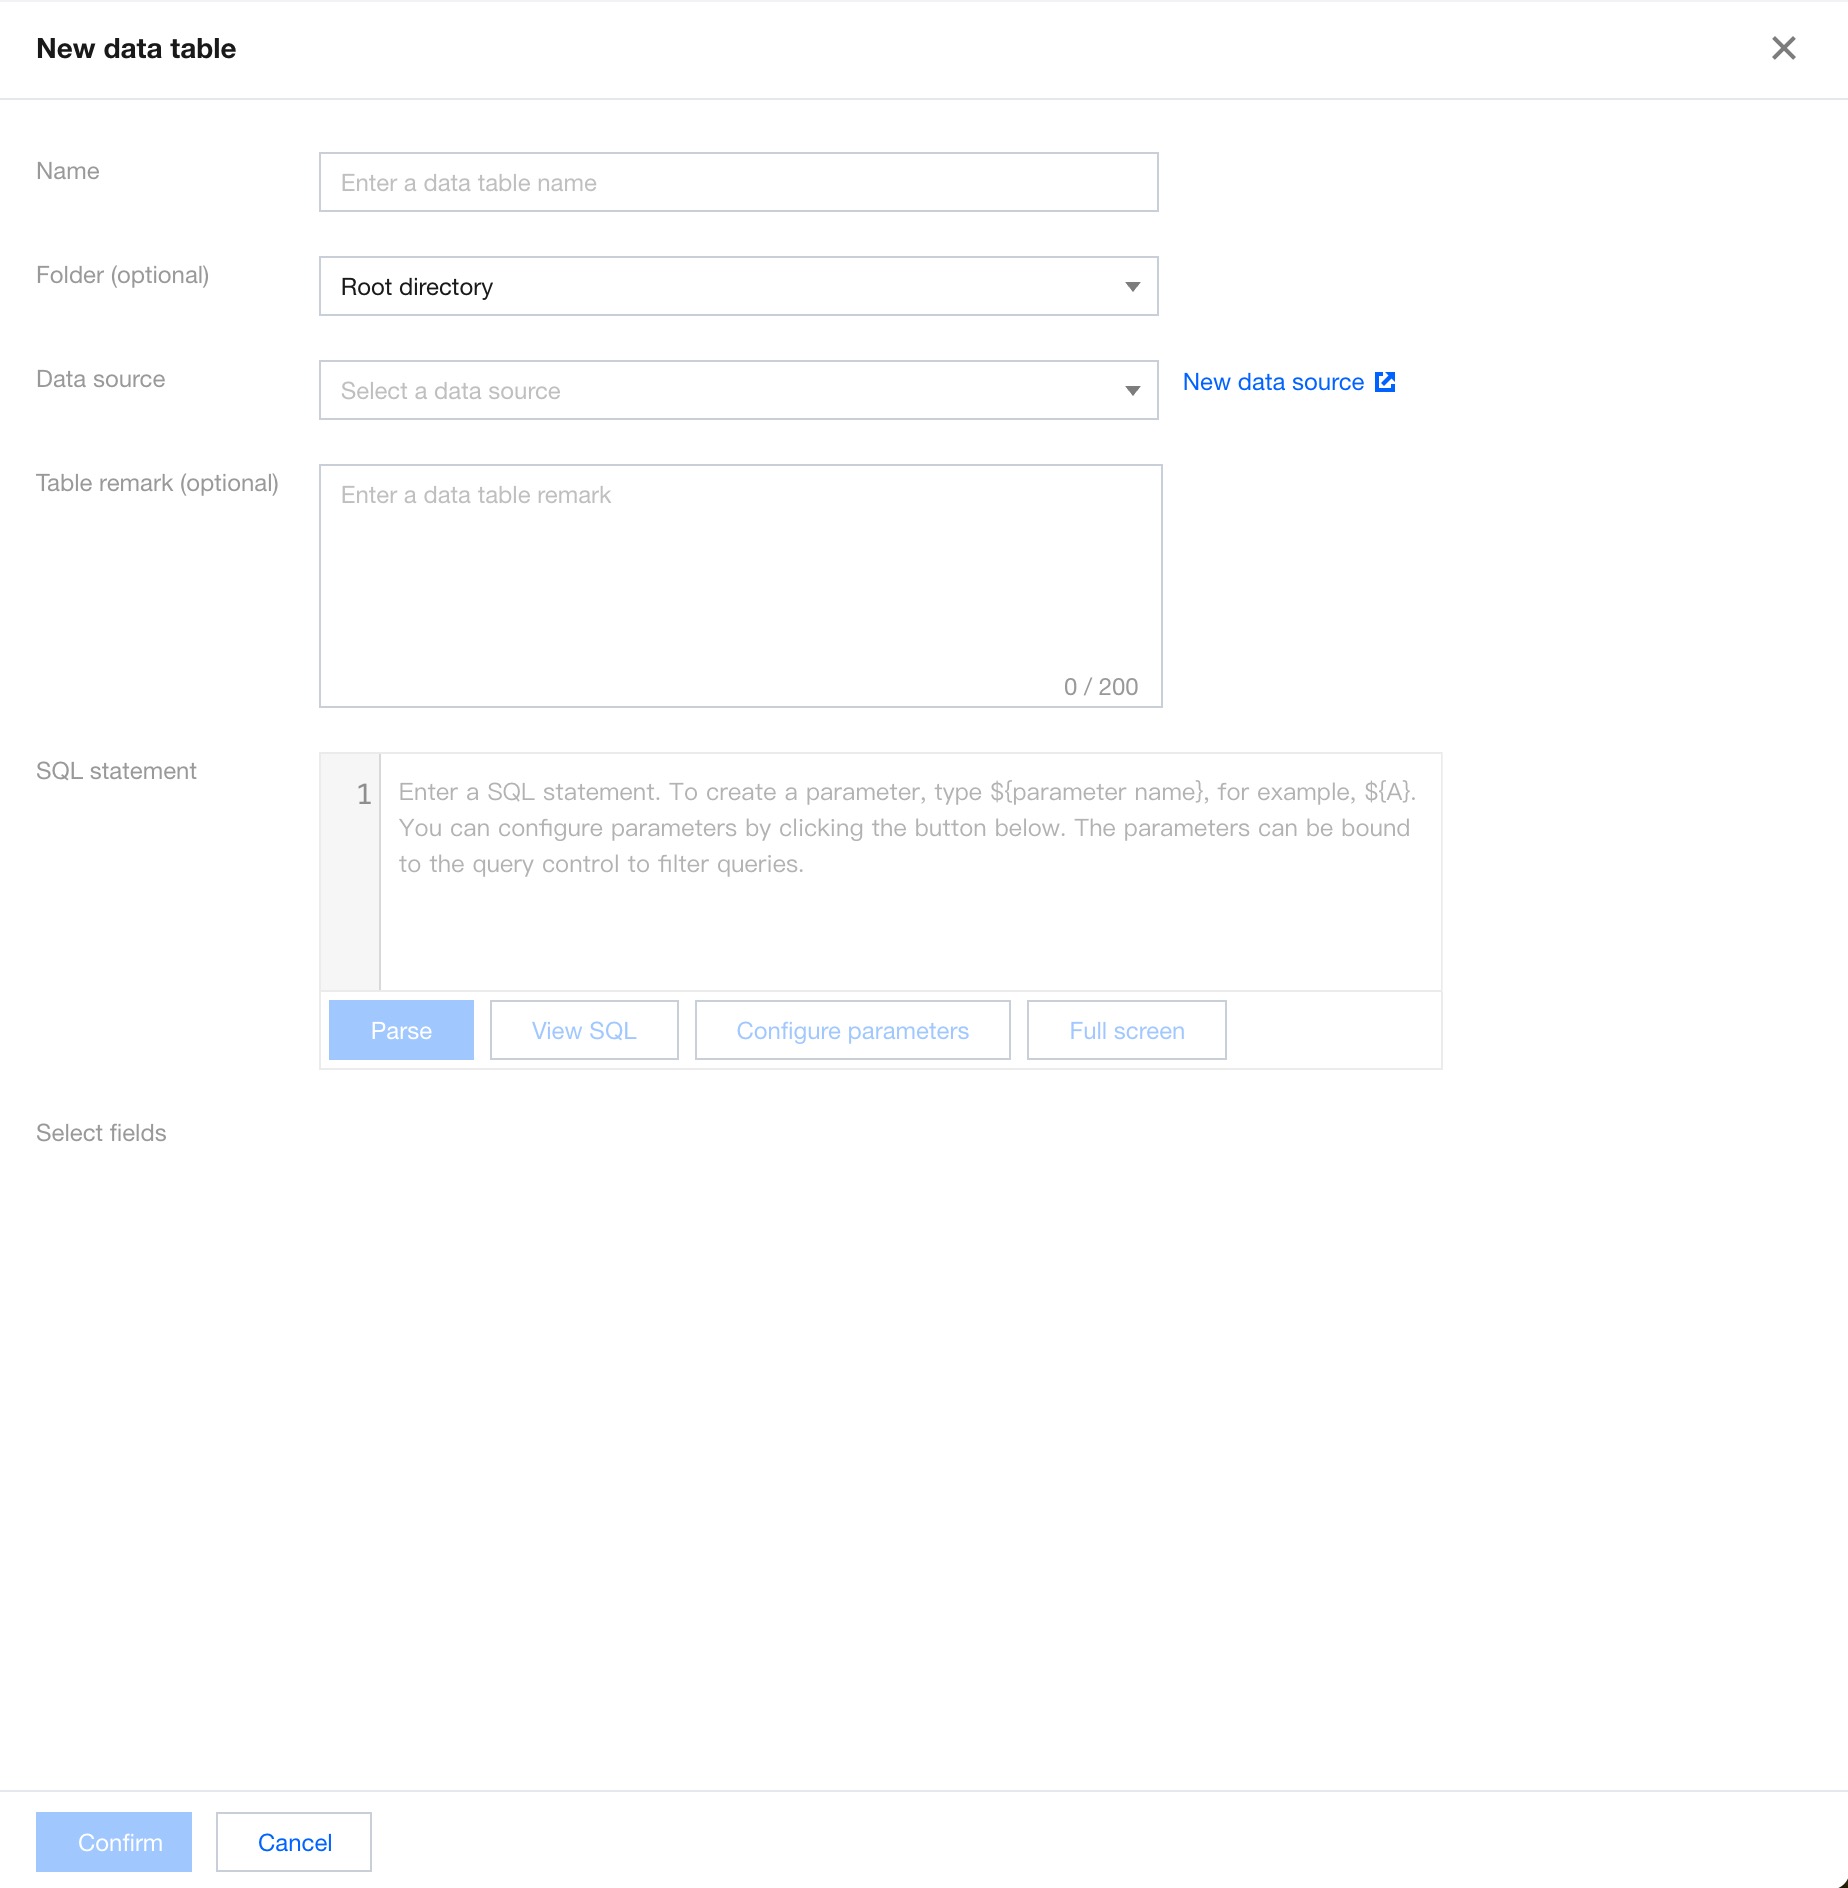
Task: Click the external link icon beside New data source
Action: pos(1385,382)
